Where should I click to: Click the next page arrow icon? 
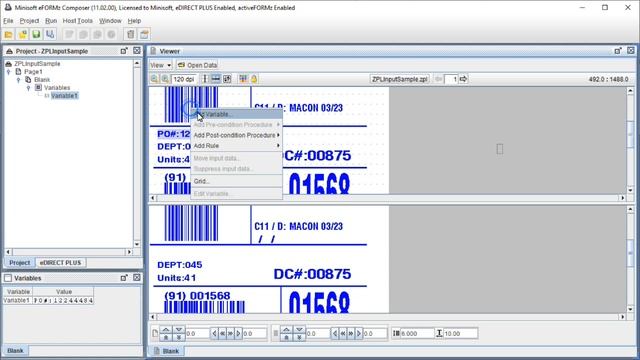pyautogui.click(x=463, y=79)
